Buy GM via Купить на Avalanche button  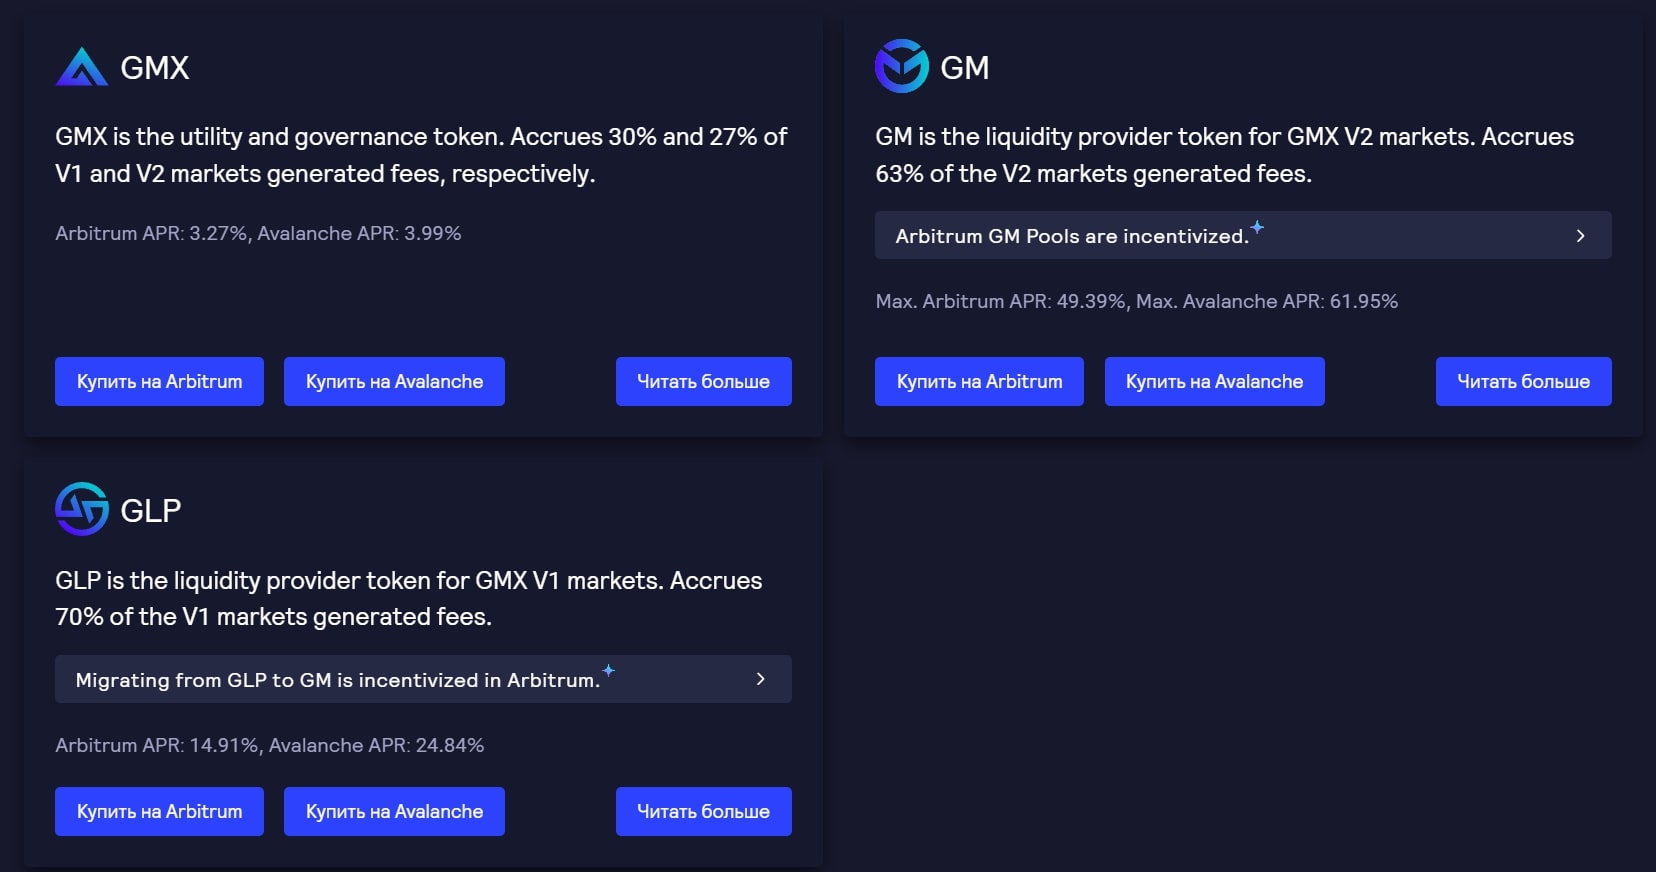[1215, 381]
